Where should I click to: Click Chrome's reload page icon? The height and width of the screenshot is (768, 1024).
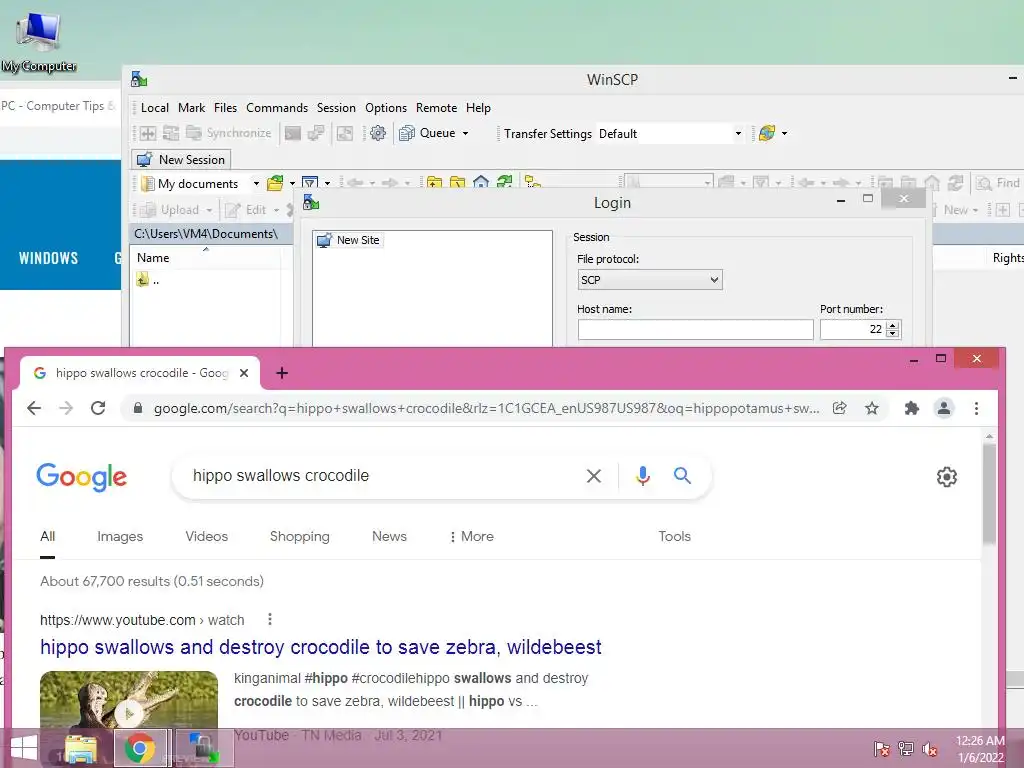point(98,408)
